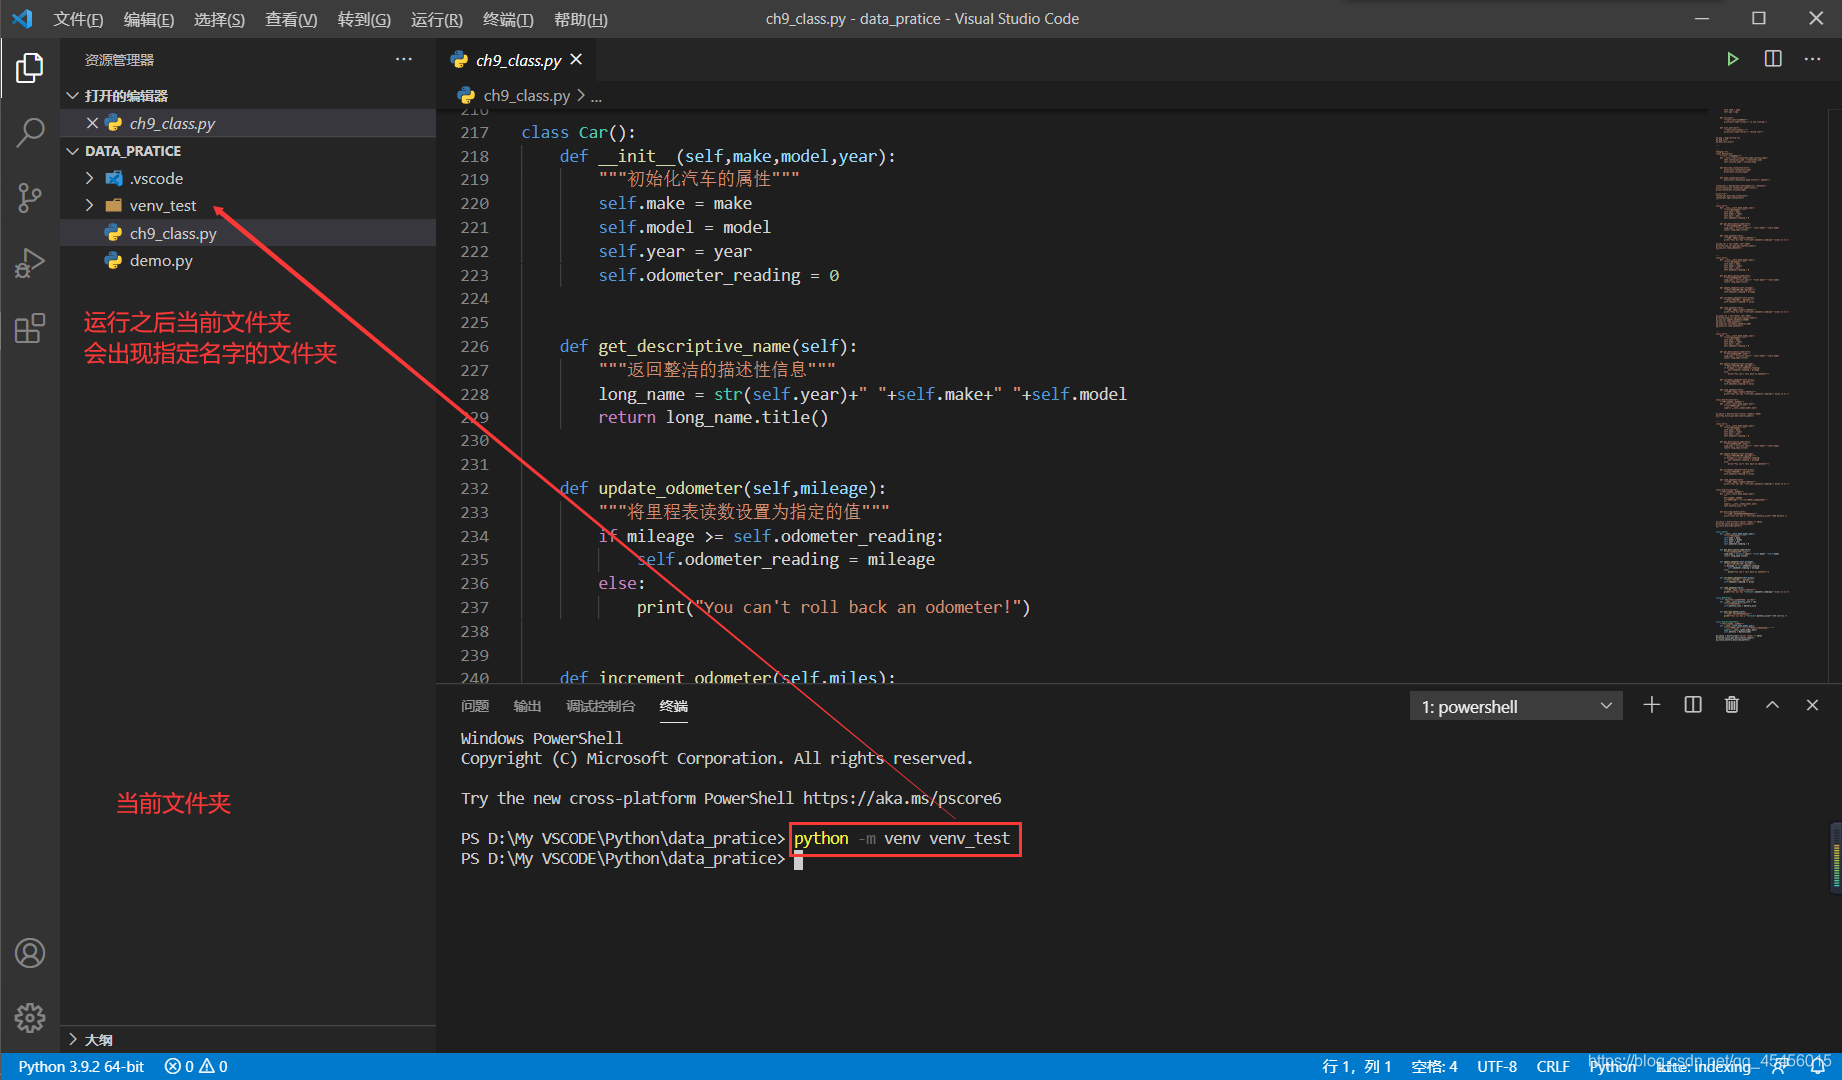1842x1080 pixels.
Task: Collapse the Open Editors section
Action: [73, 96]
